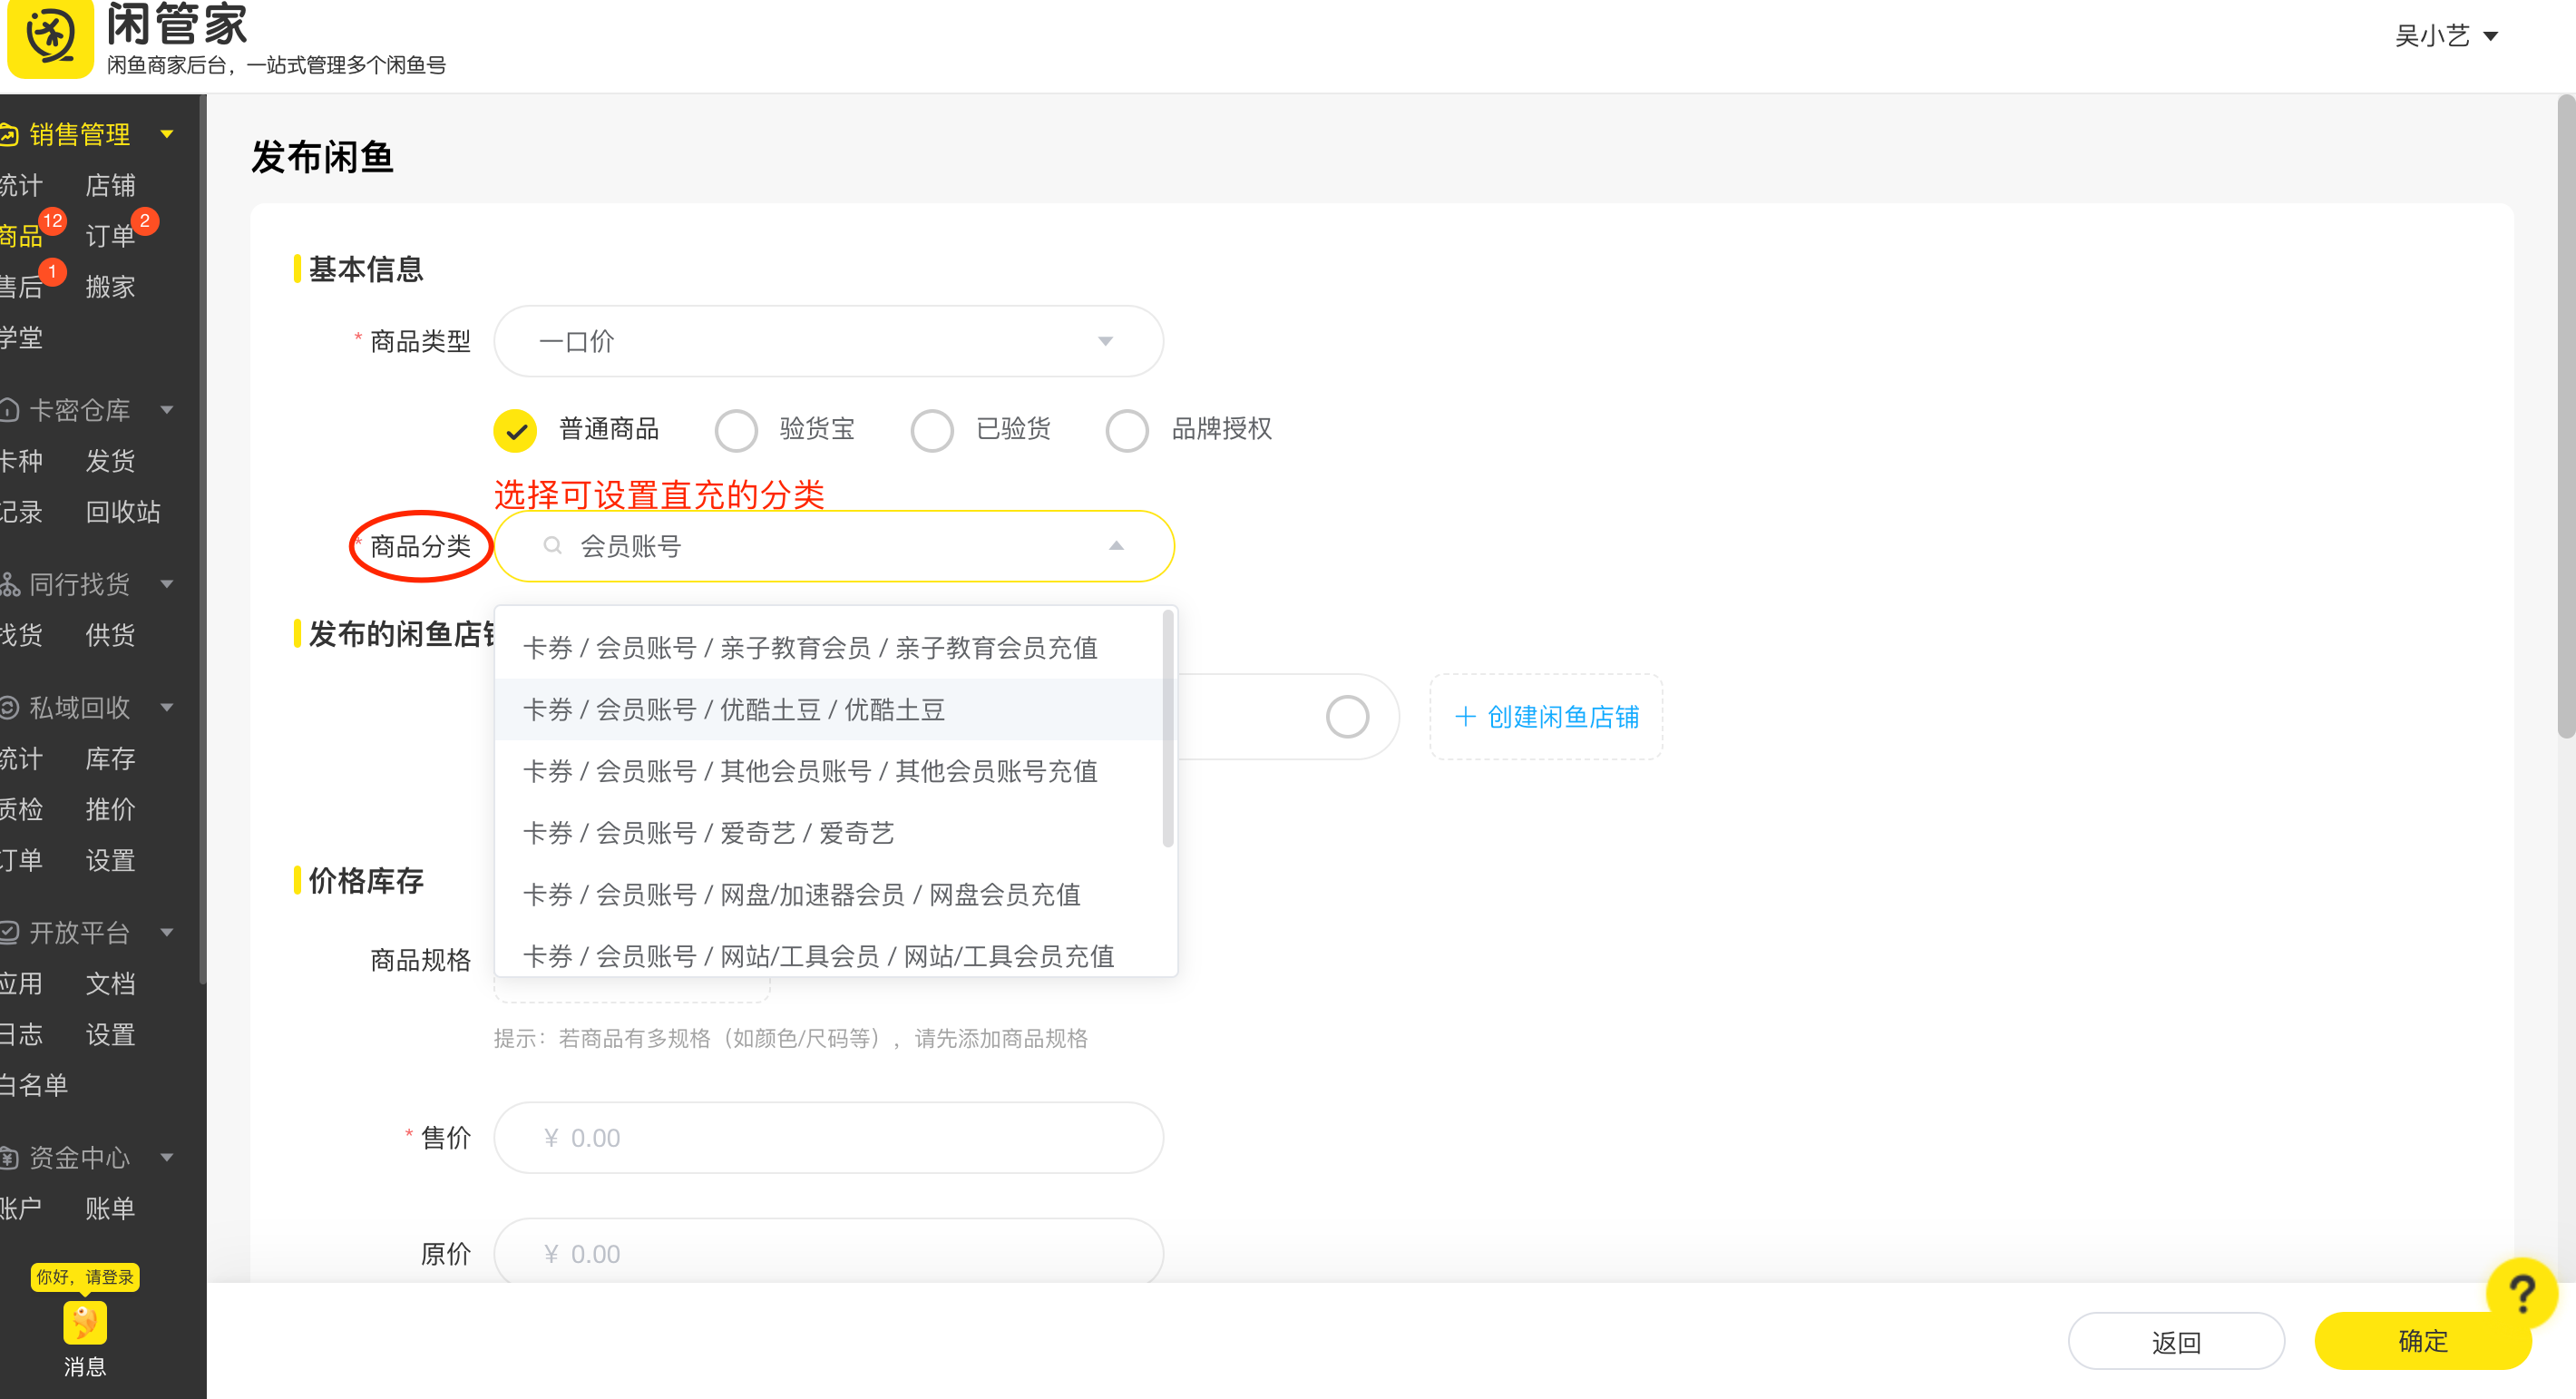The height and width of the screenshot is (1399, 2576).
Task: Collapse the 私域回收 sidebar section arrow
Action: pyautogui.click(x=167, y=708)
